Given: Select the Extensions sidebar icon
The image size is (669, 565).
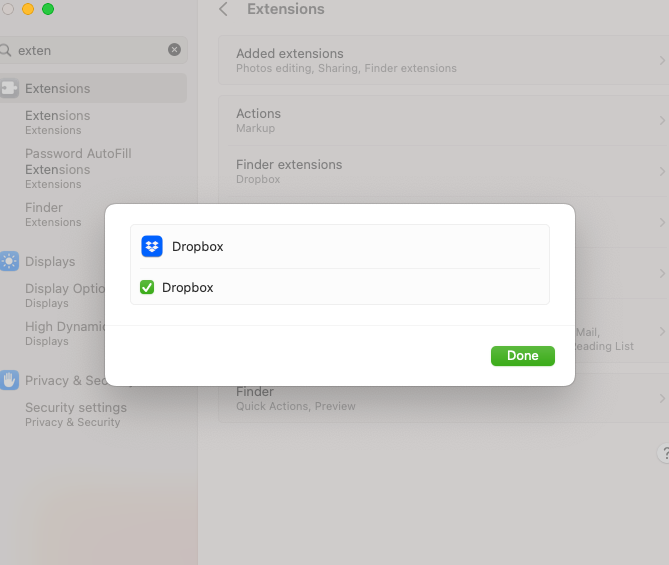Looking at the screenshot, I should click(x=9, y=88).
